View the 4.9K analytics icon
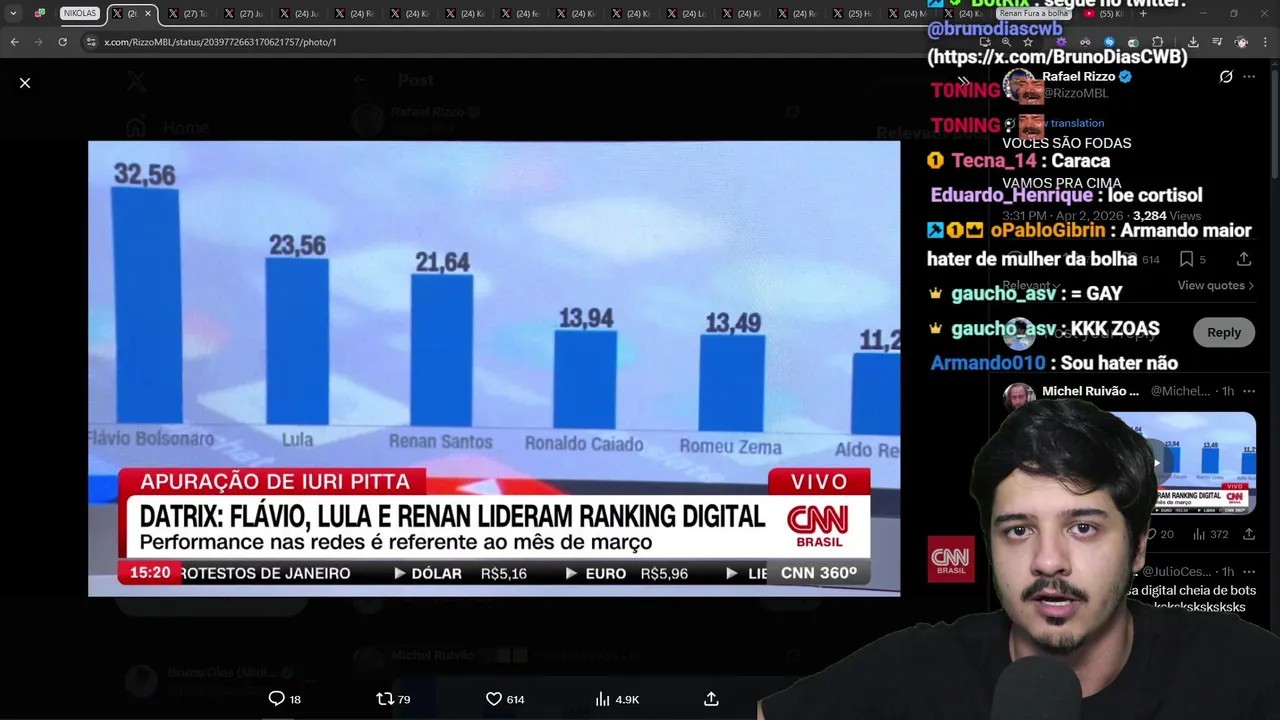 click(x=617, y=699)
